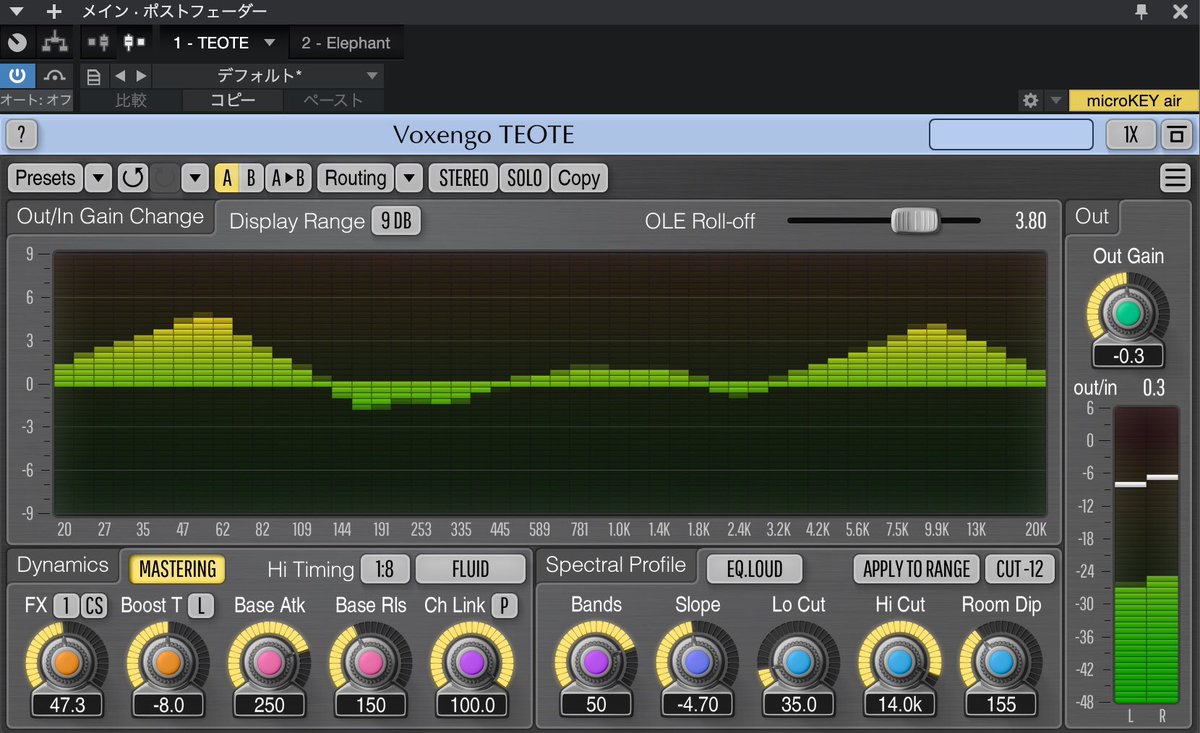
Task: Toggle the MASTERING mode button
Action: coord(177,569)
